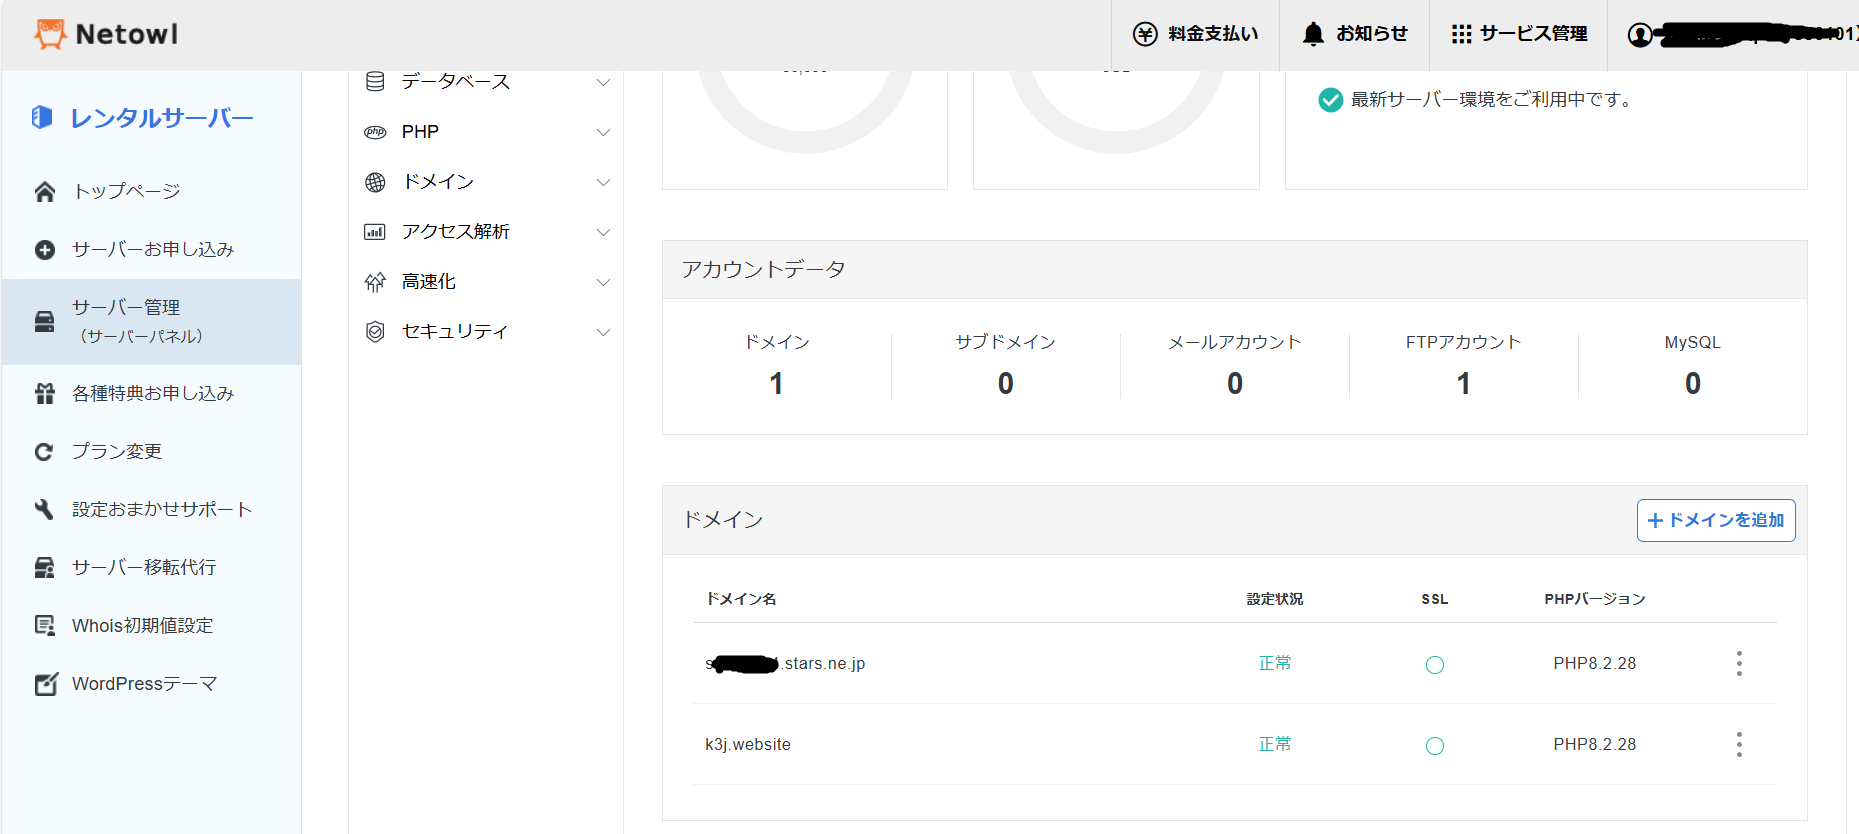This screenshot has height=834, width=1859.
Task: Click the WordPressテーマ edit icon
Action: 46,683
